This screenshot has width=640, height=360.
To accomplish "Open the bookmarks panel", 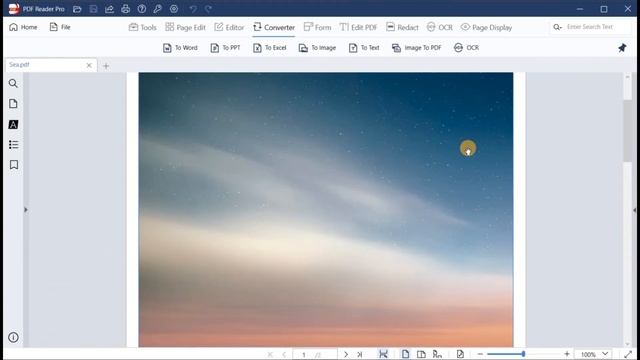I will point(13,164).
